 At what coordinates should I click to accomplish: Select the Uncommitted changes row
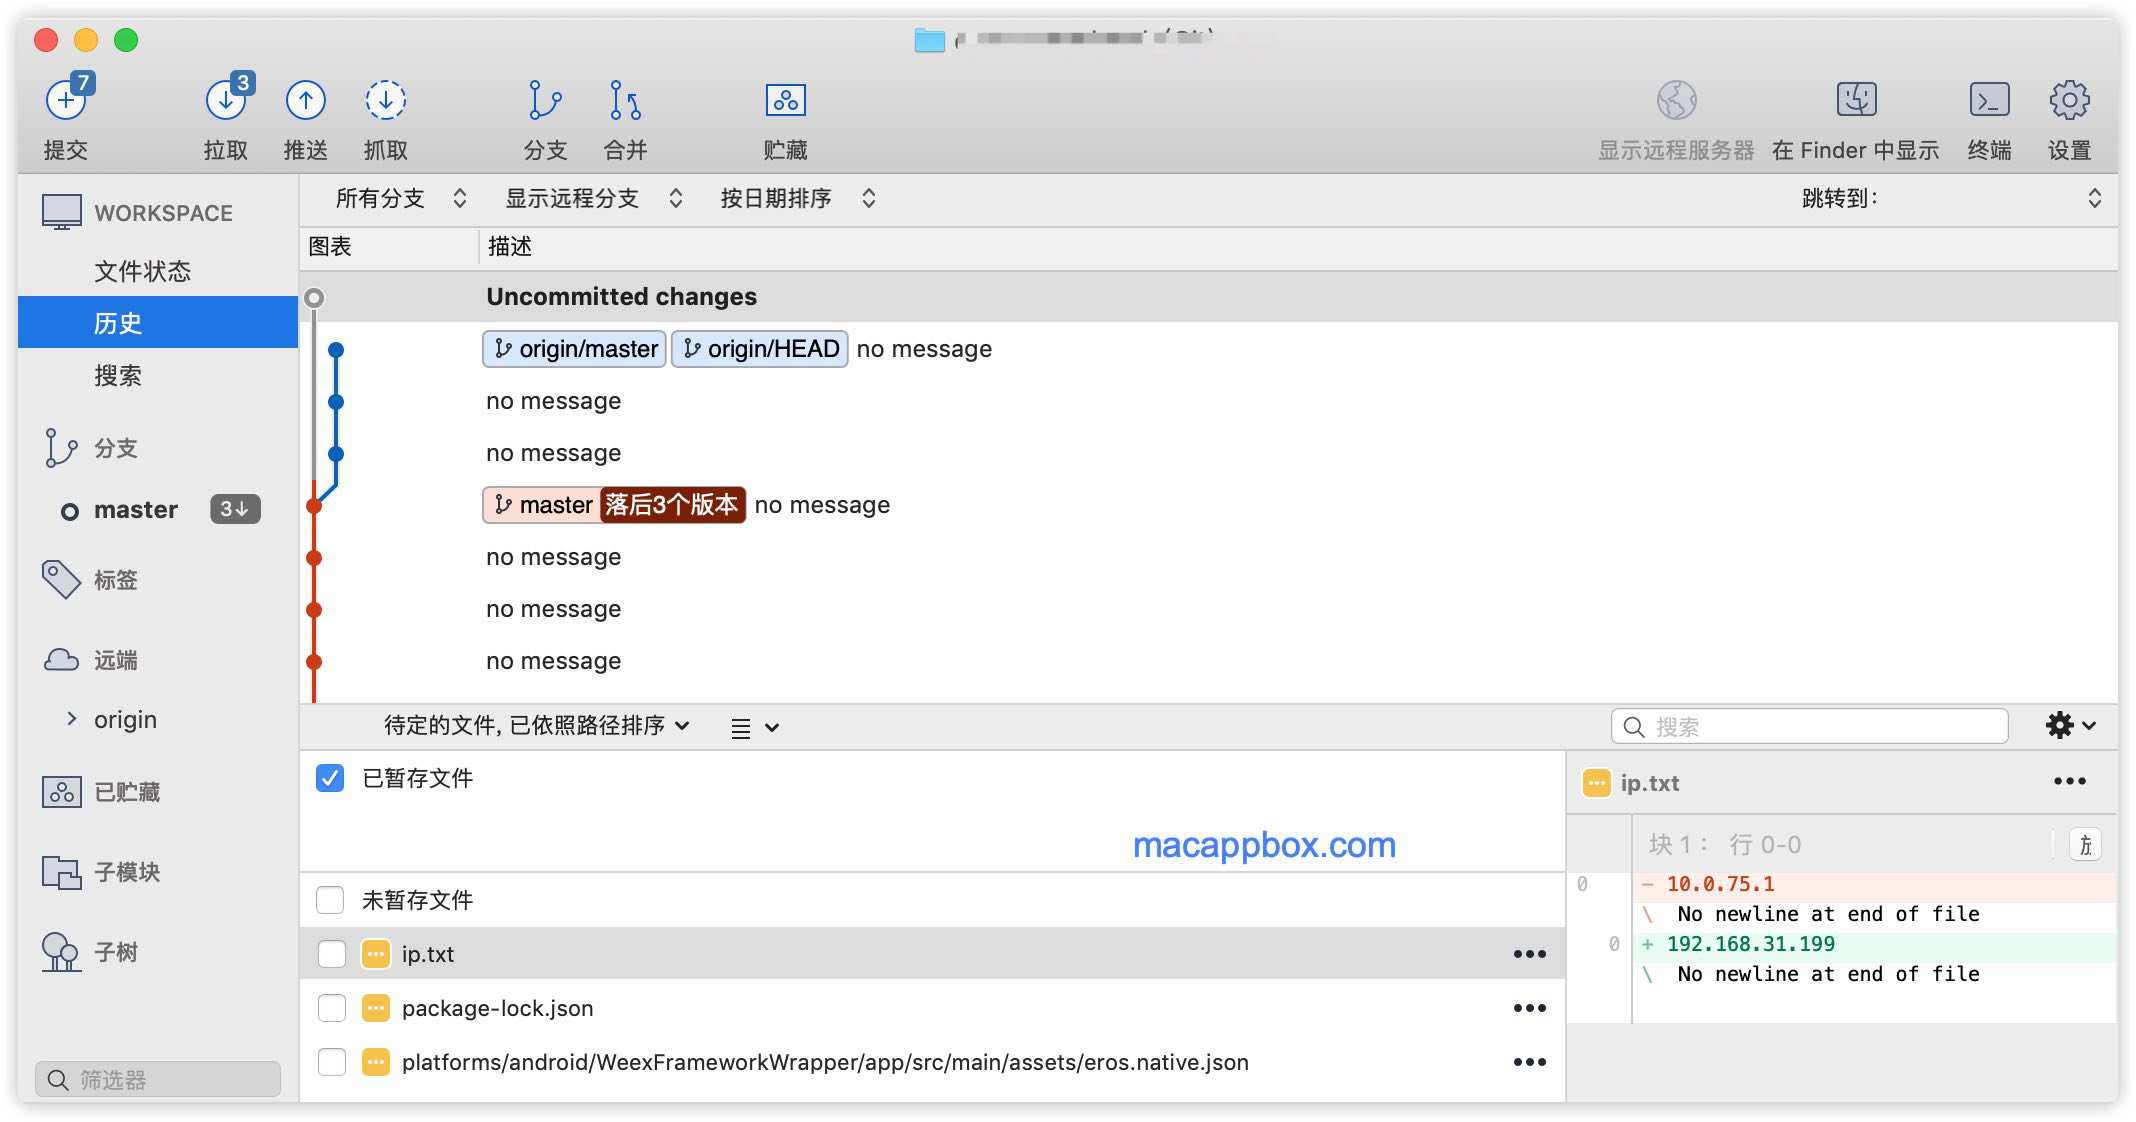coord(1208,297)
